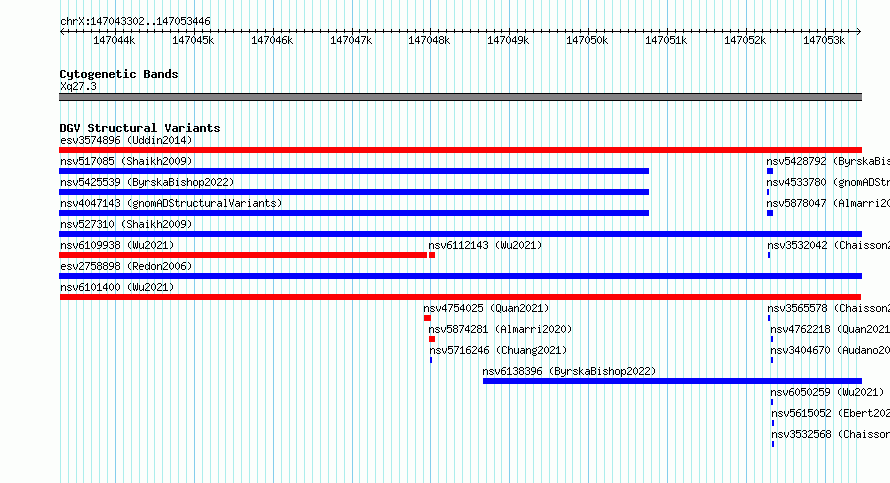Open the nsv517085 (Shaikh2009) variant label
The width and height of the screenshot is (890, 483).
pos(126,161)
